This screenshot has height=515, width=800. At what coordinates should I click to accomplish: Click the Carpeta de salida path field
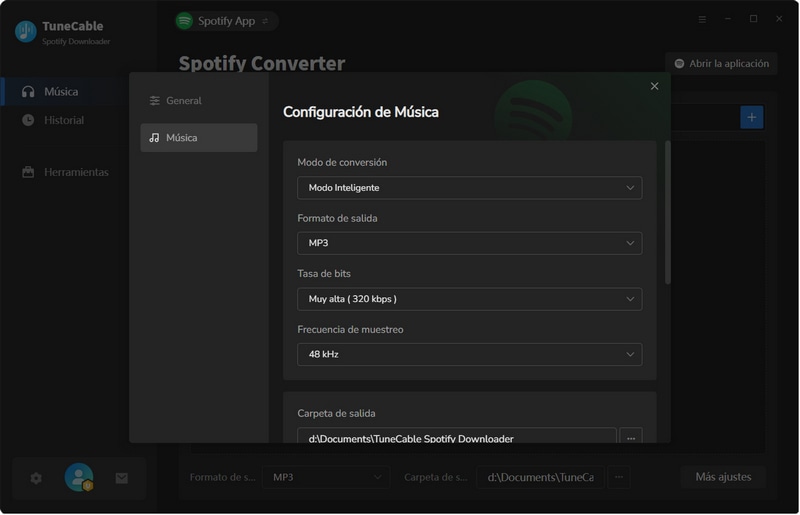(456, 438)
